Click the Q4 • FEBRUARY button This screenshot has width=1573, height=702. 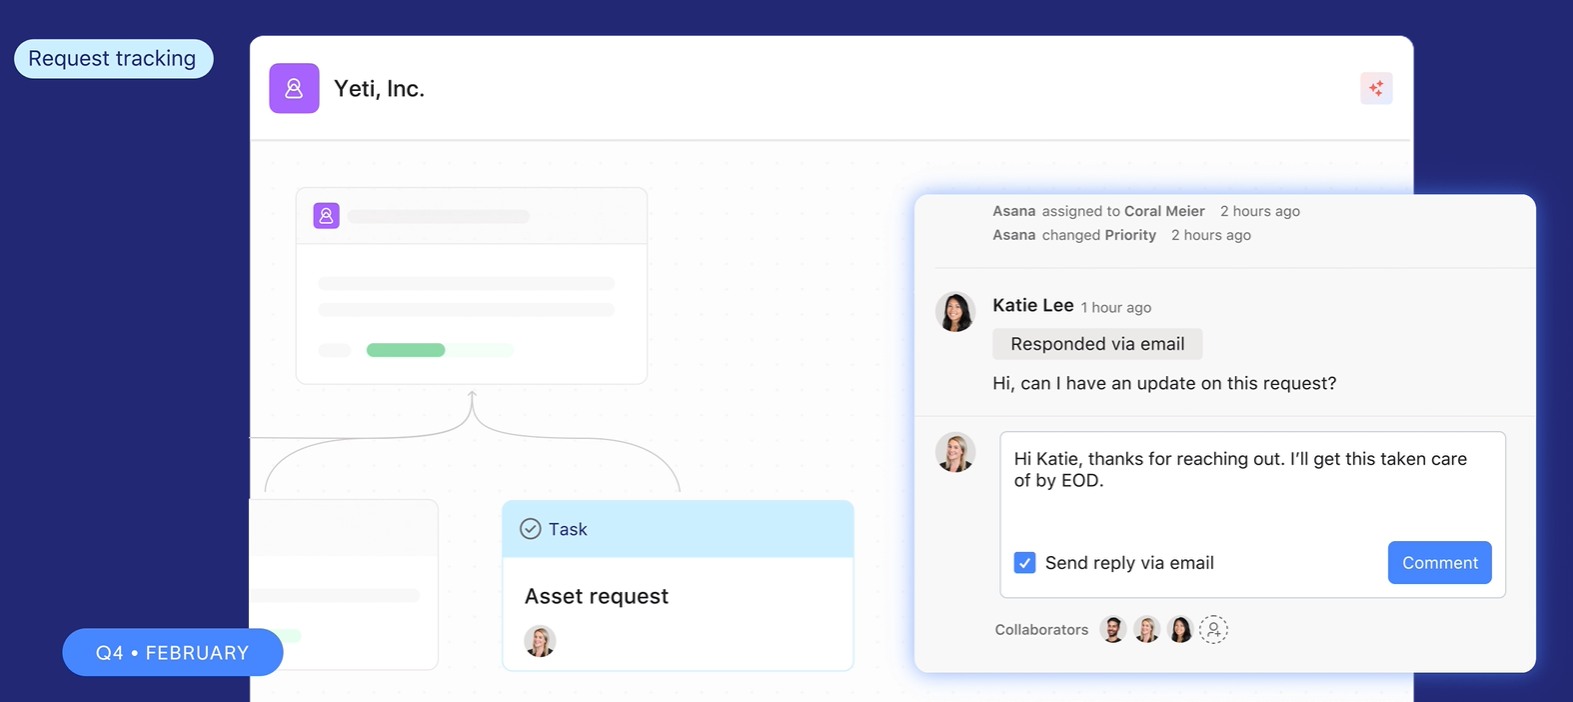tap(172, 652)
